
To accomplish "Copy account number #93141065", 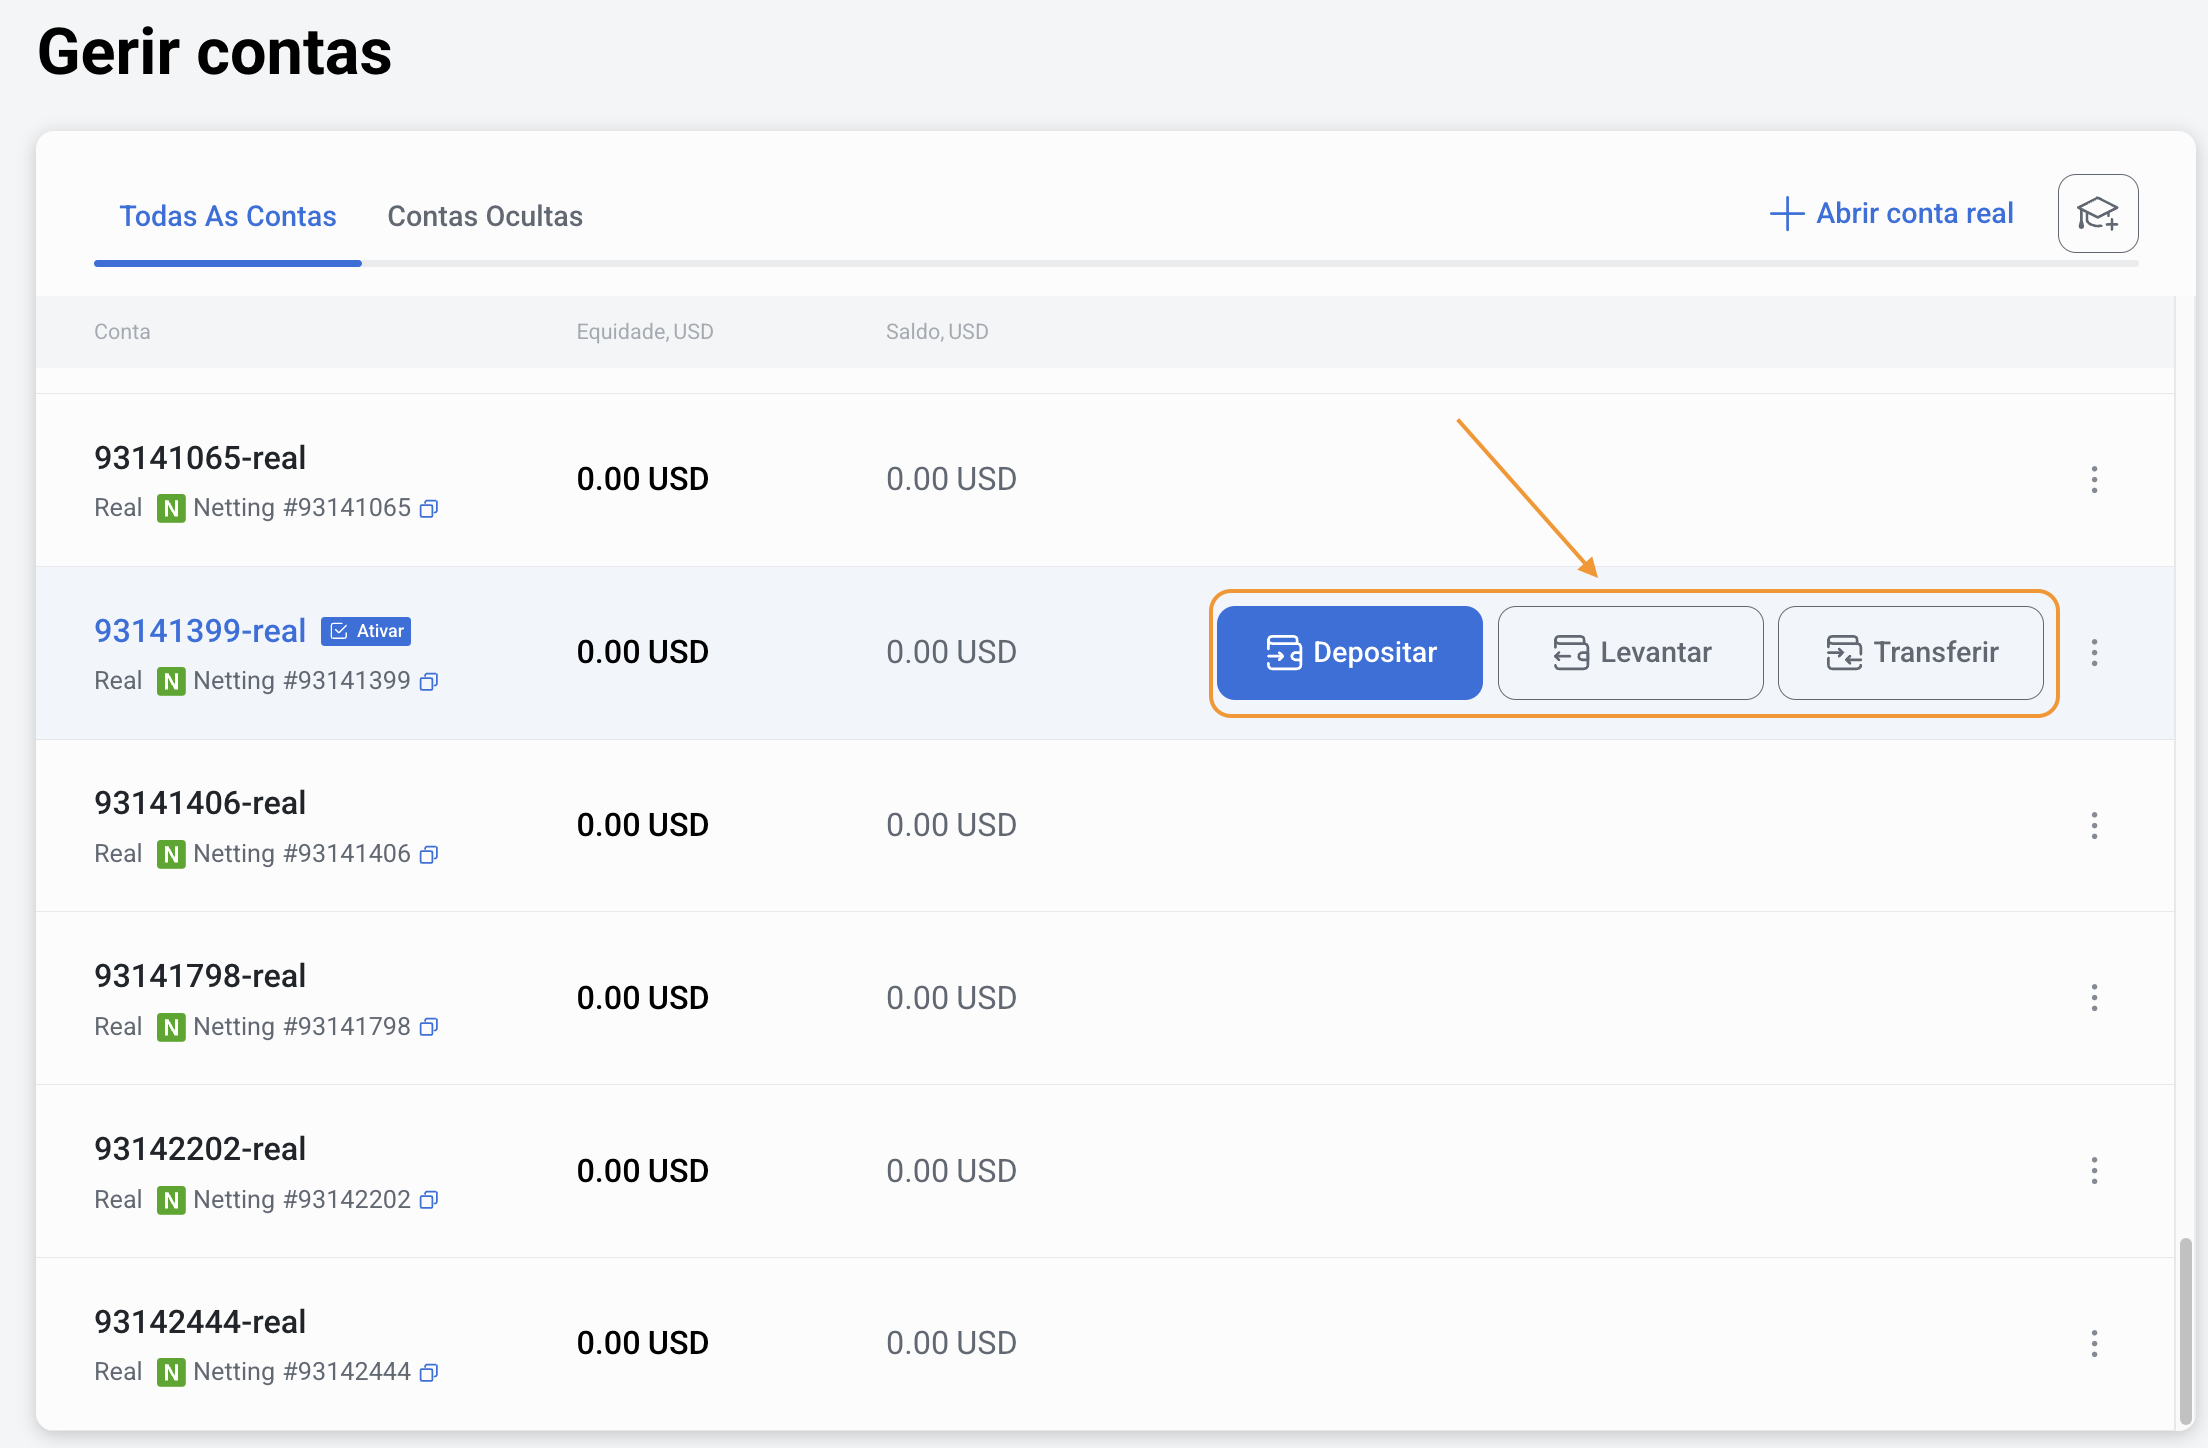I will [429, 509].
